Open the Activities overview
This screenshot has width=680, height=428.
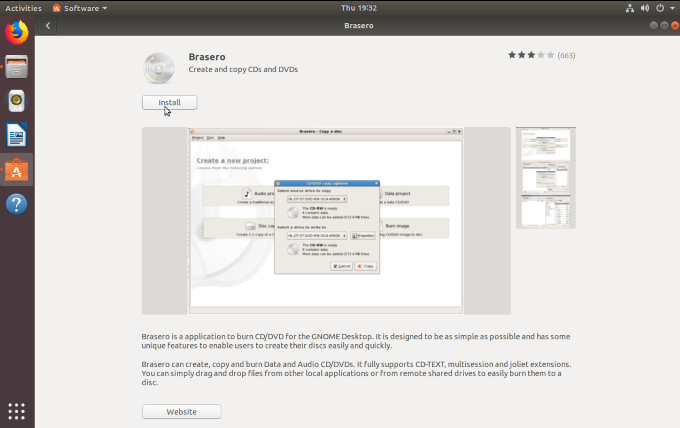pyautogui.click(x=23, y=8)
